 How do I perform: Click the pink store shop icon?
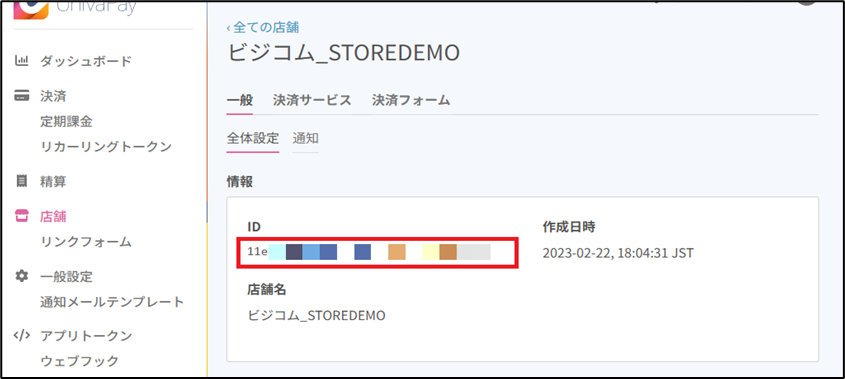21,216
